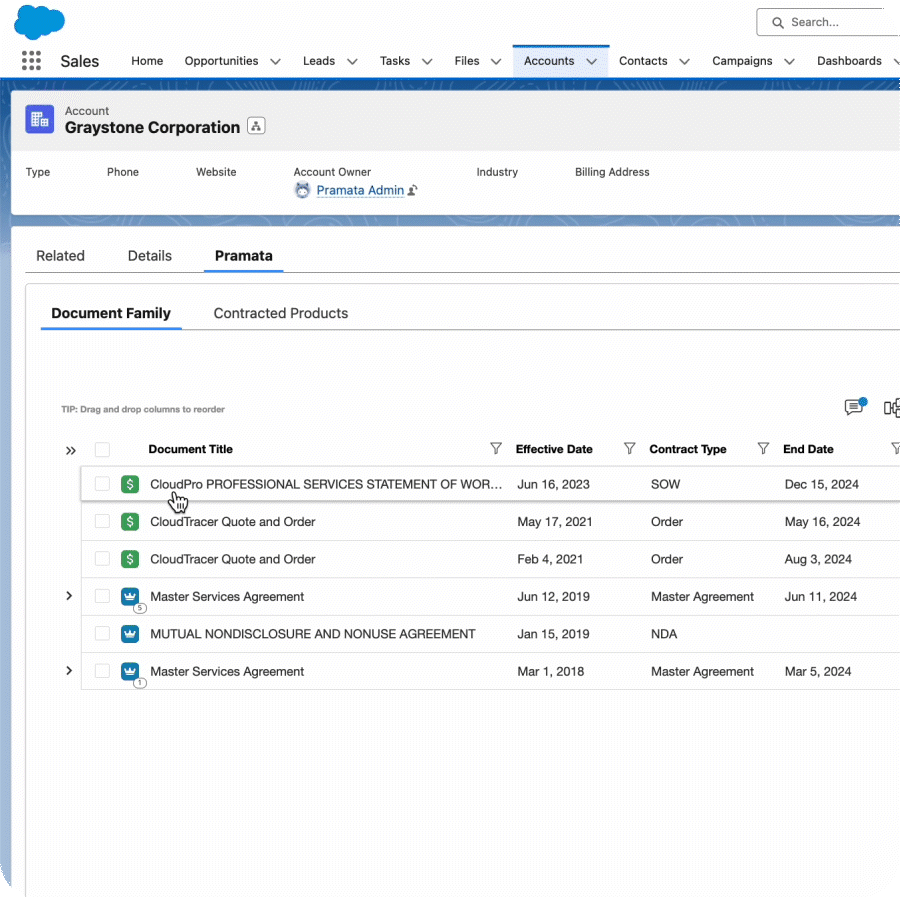The width and height of the screenshot is (900, 900).
Task: Expand all rows with double chevron
Action: pyautogui.click(x=71, y=451)
